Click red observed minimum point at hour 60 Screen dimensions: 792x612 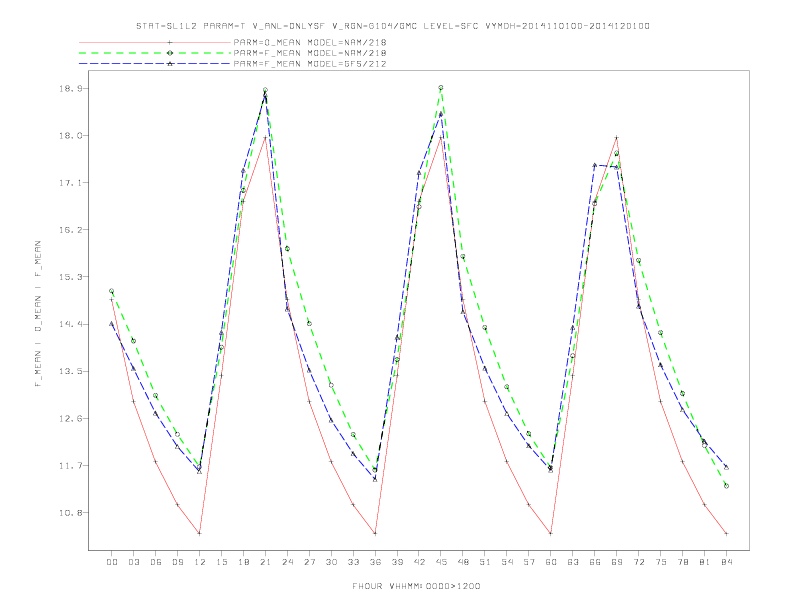tap(551, 533)
